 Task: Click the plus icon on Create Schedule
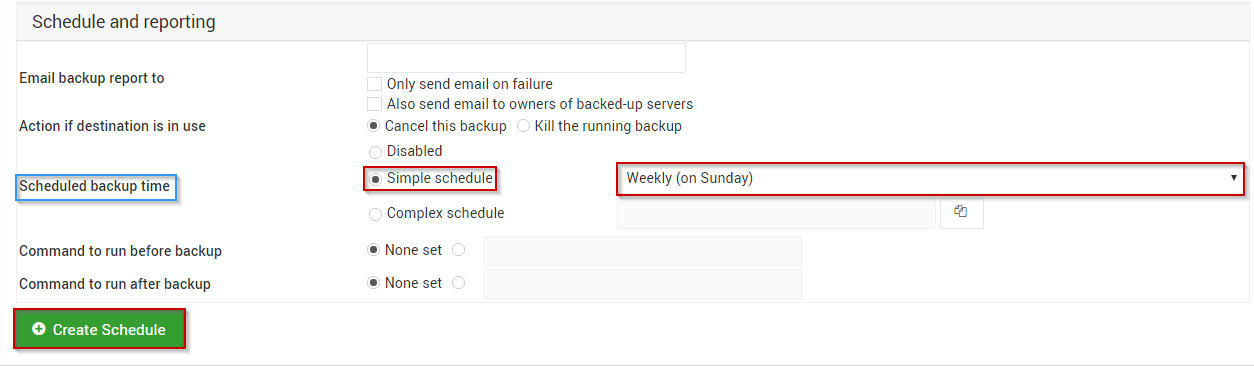click(39, 329)
